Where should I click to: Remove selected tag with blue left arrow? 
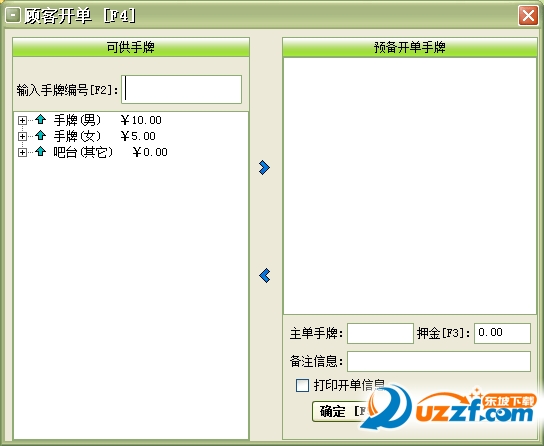(264, 276)
